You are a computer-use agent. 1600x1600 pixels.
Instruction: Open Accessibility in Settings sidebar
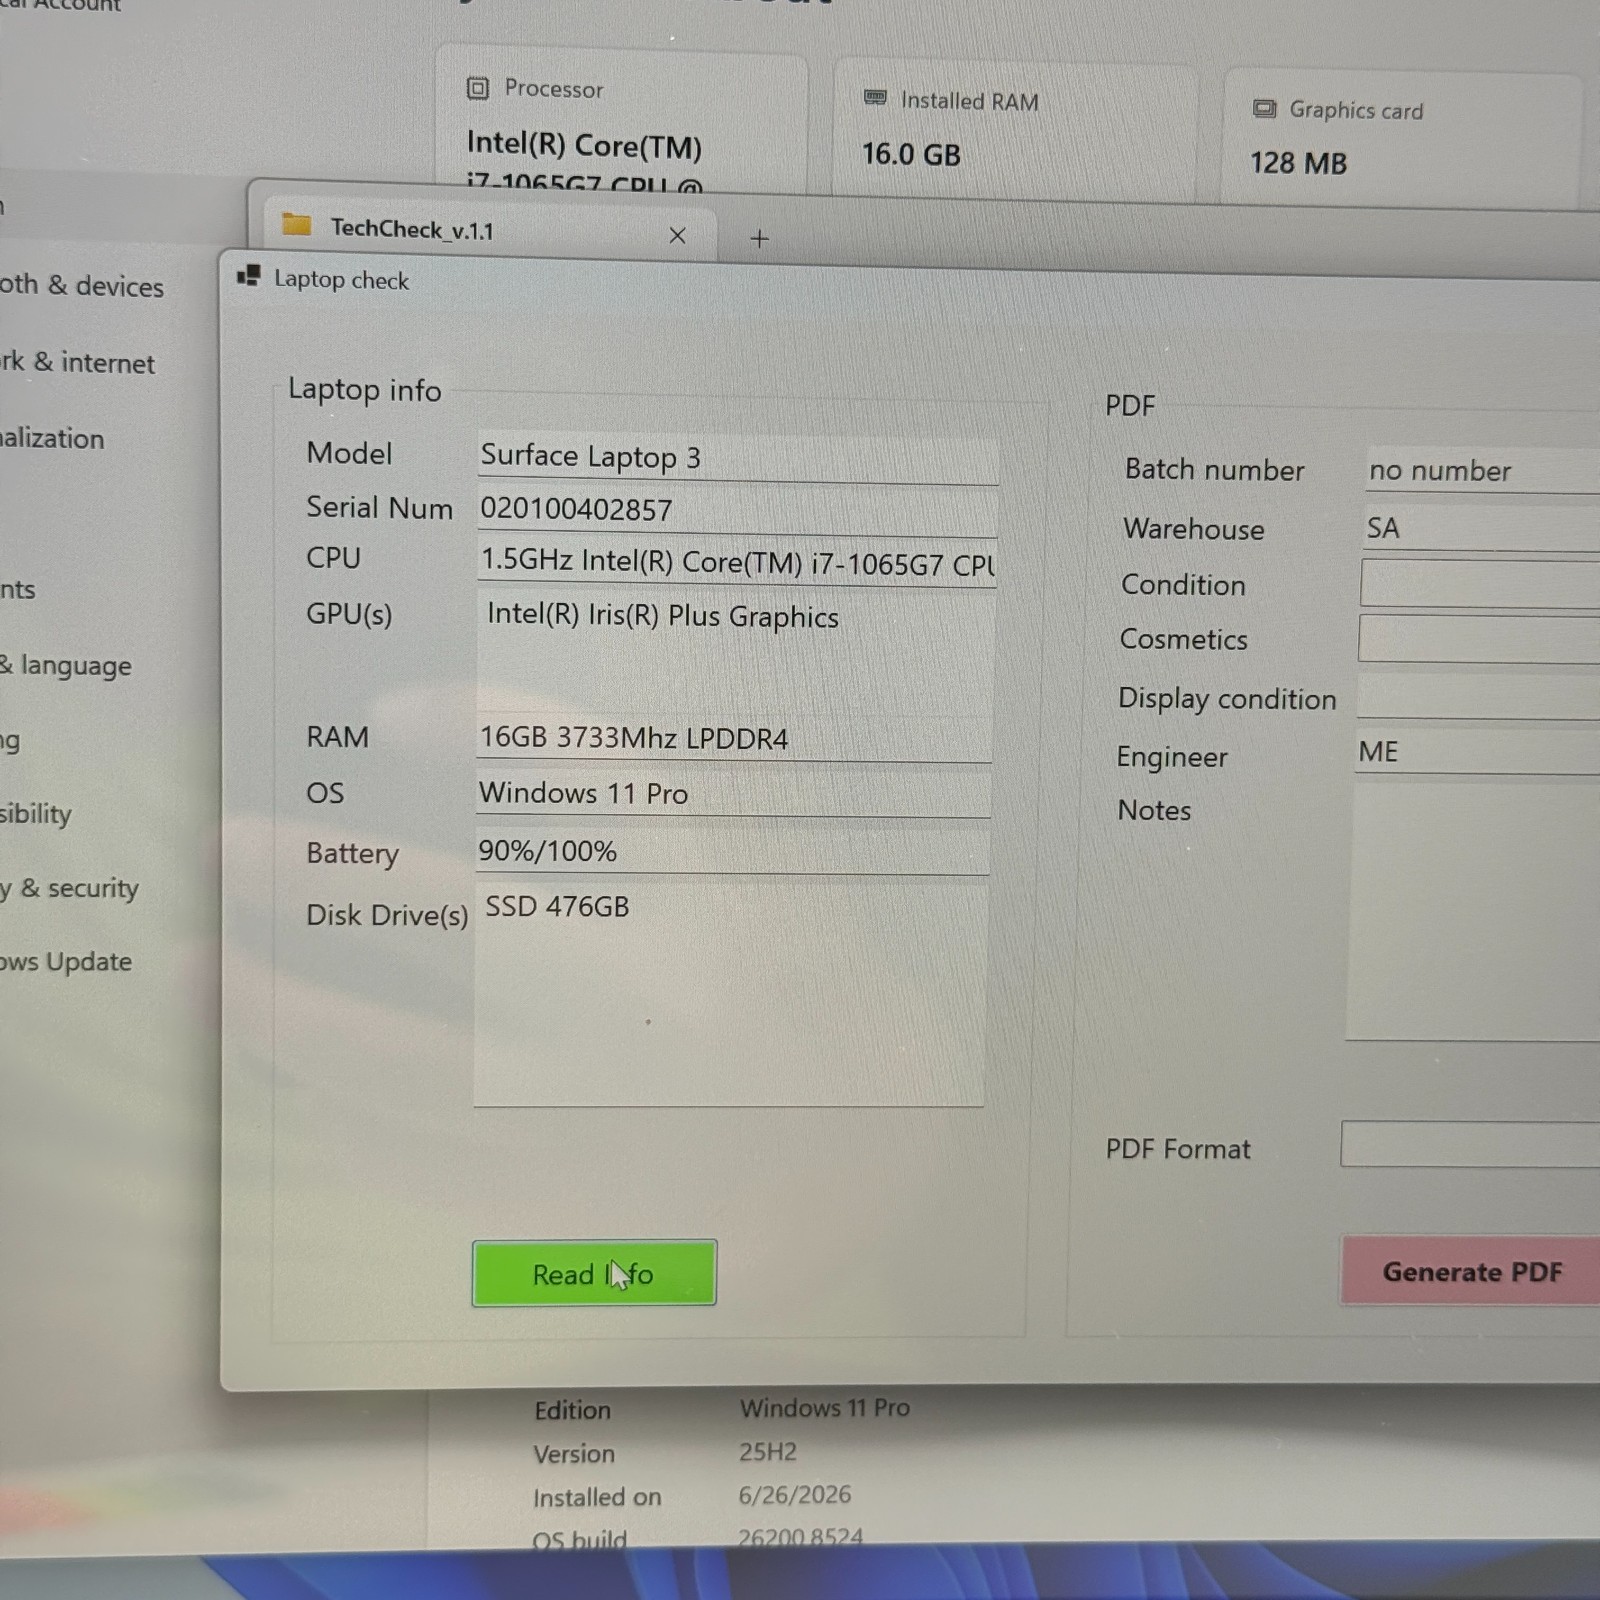pyautogui.click(x=36, y=813)
